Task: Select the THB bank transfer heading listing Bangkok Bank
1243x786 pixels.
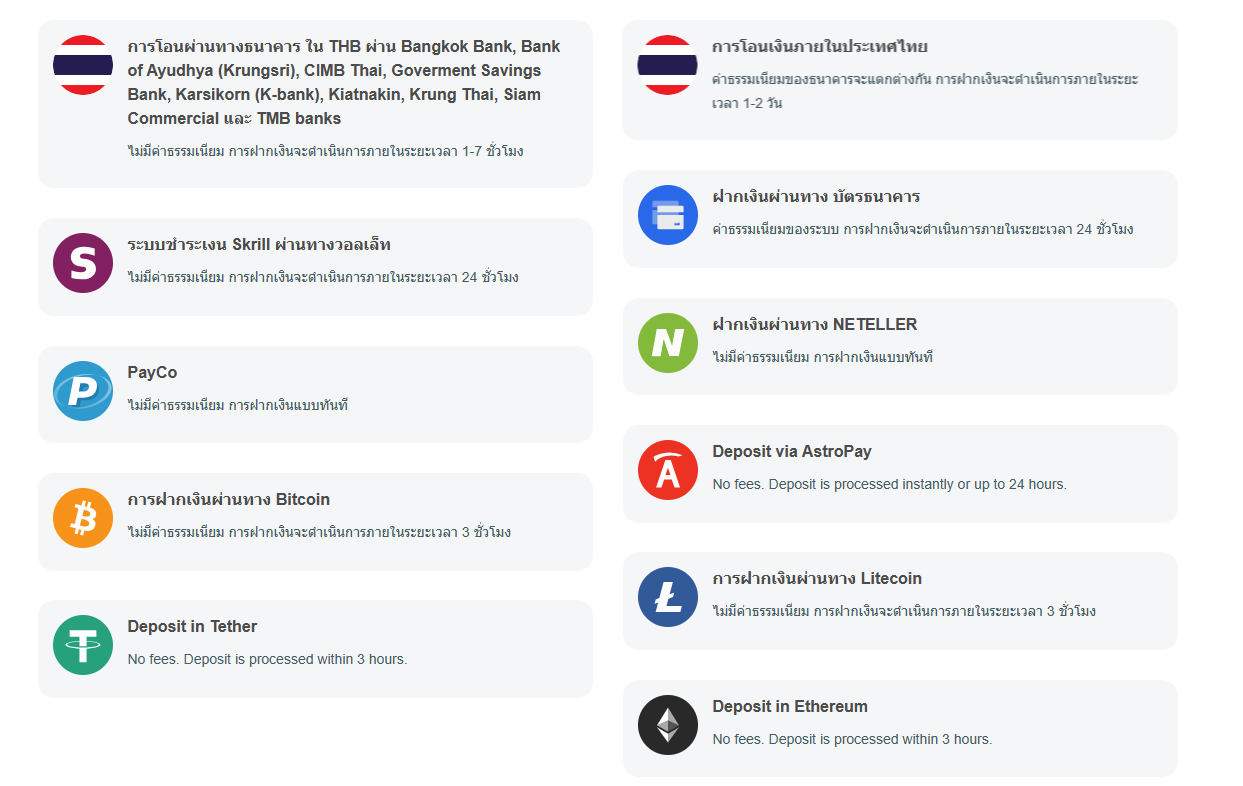Action: coord(344,82)
